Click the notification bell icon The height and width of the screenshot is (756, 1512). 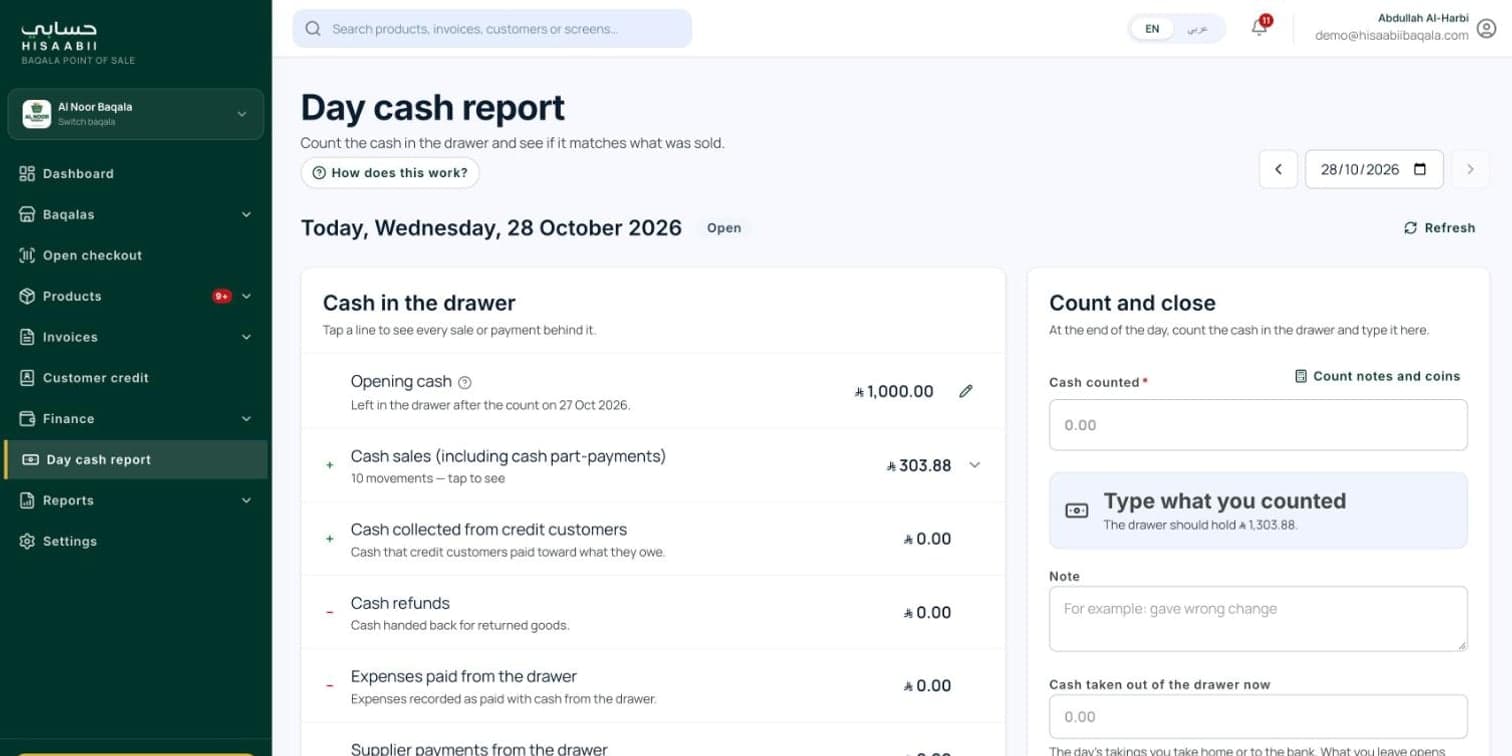click(1259, 28)
